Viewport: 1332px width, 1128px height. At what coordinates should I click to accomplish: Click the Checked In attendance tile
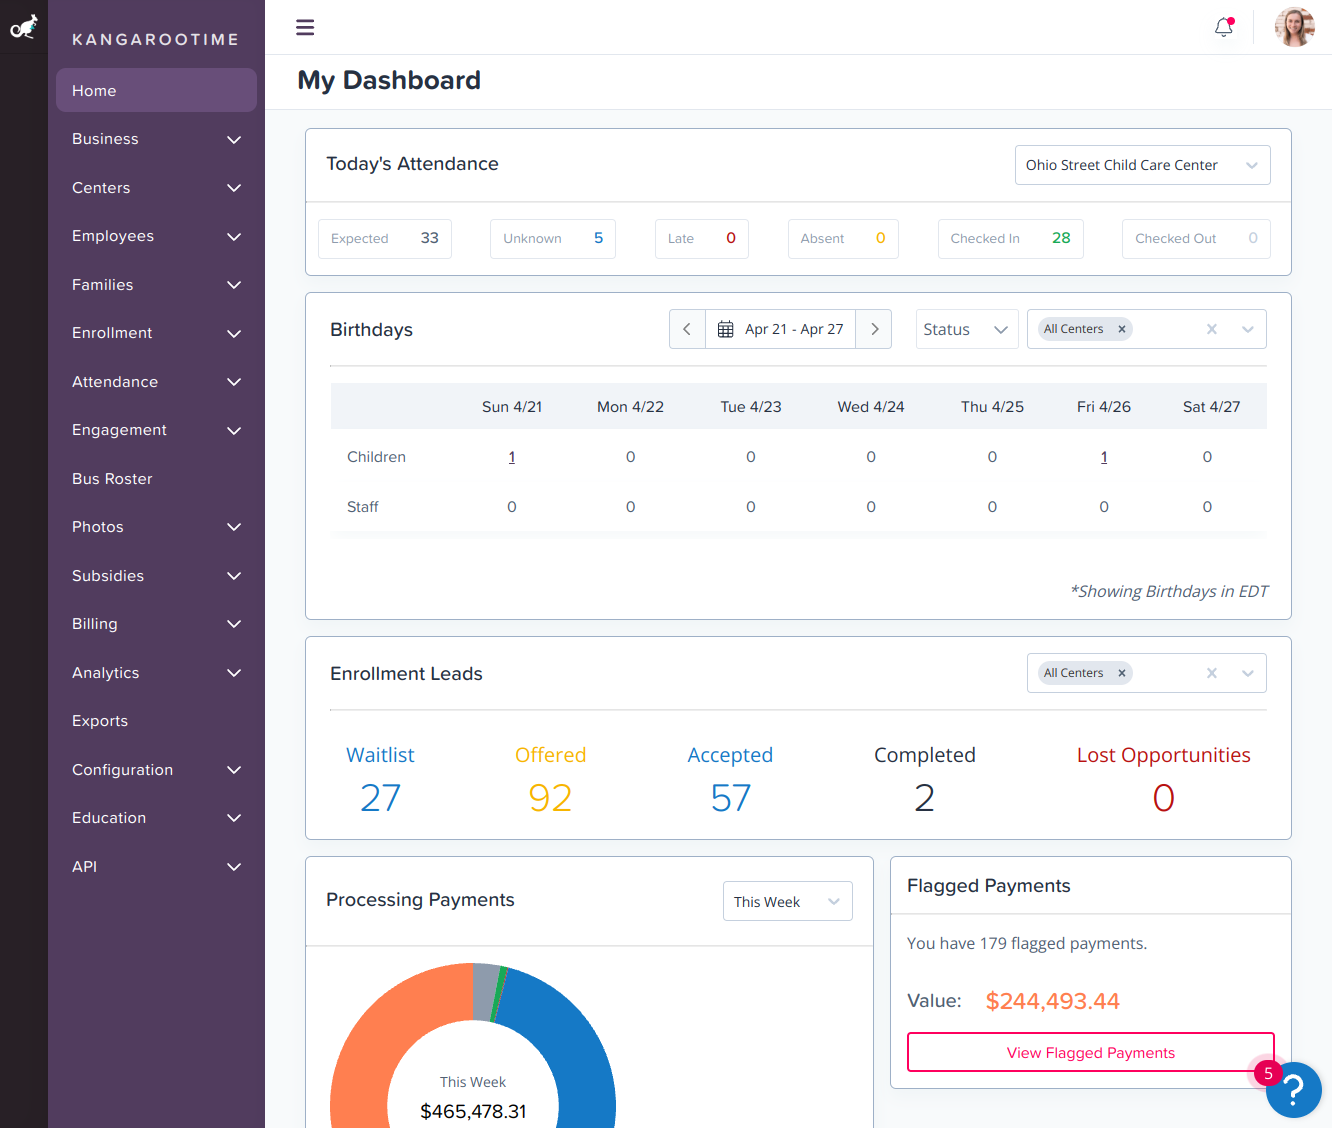tap(1011, 239)
